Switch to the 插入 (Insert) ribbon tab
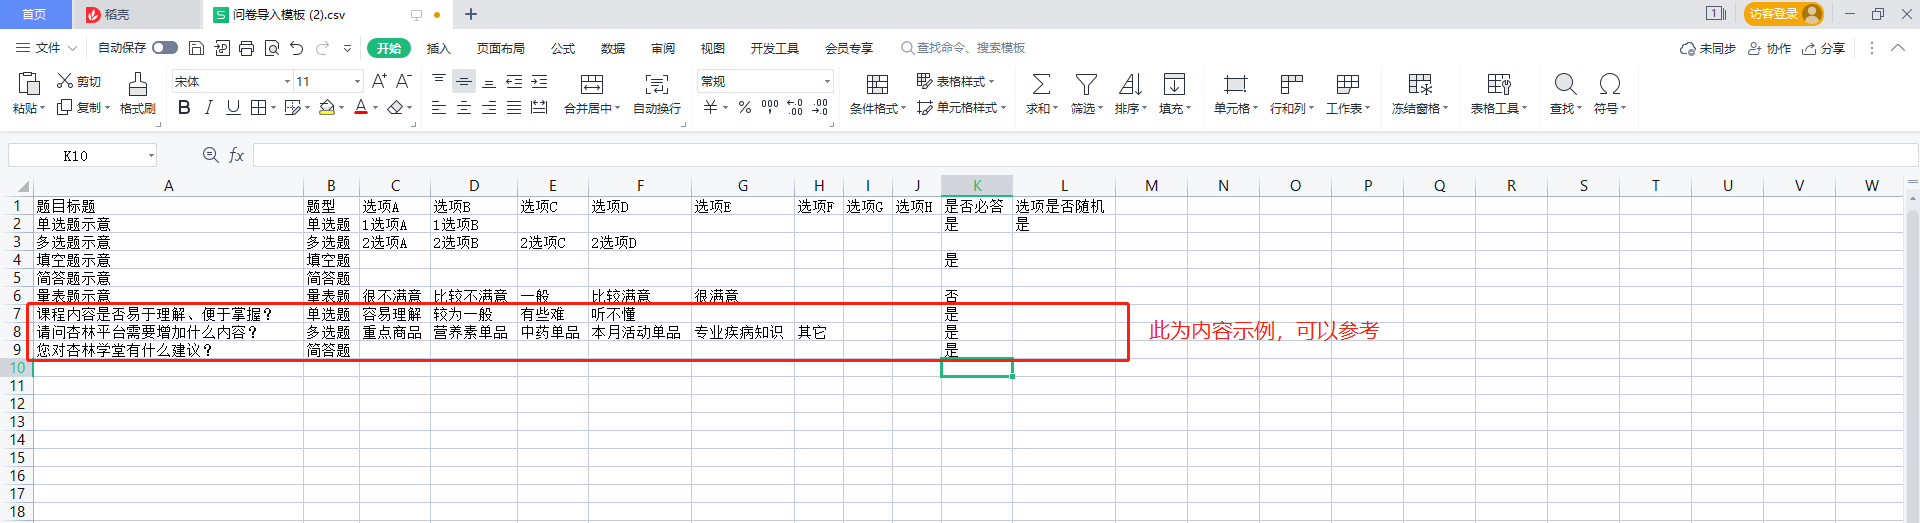This screenshot has height=523, width=1920. (x=438, y=48)
